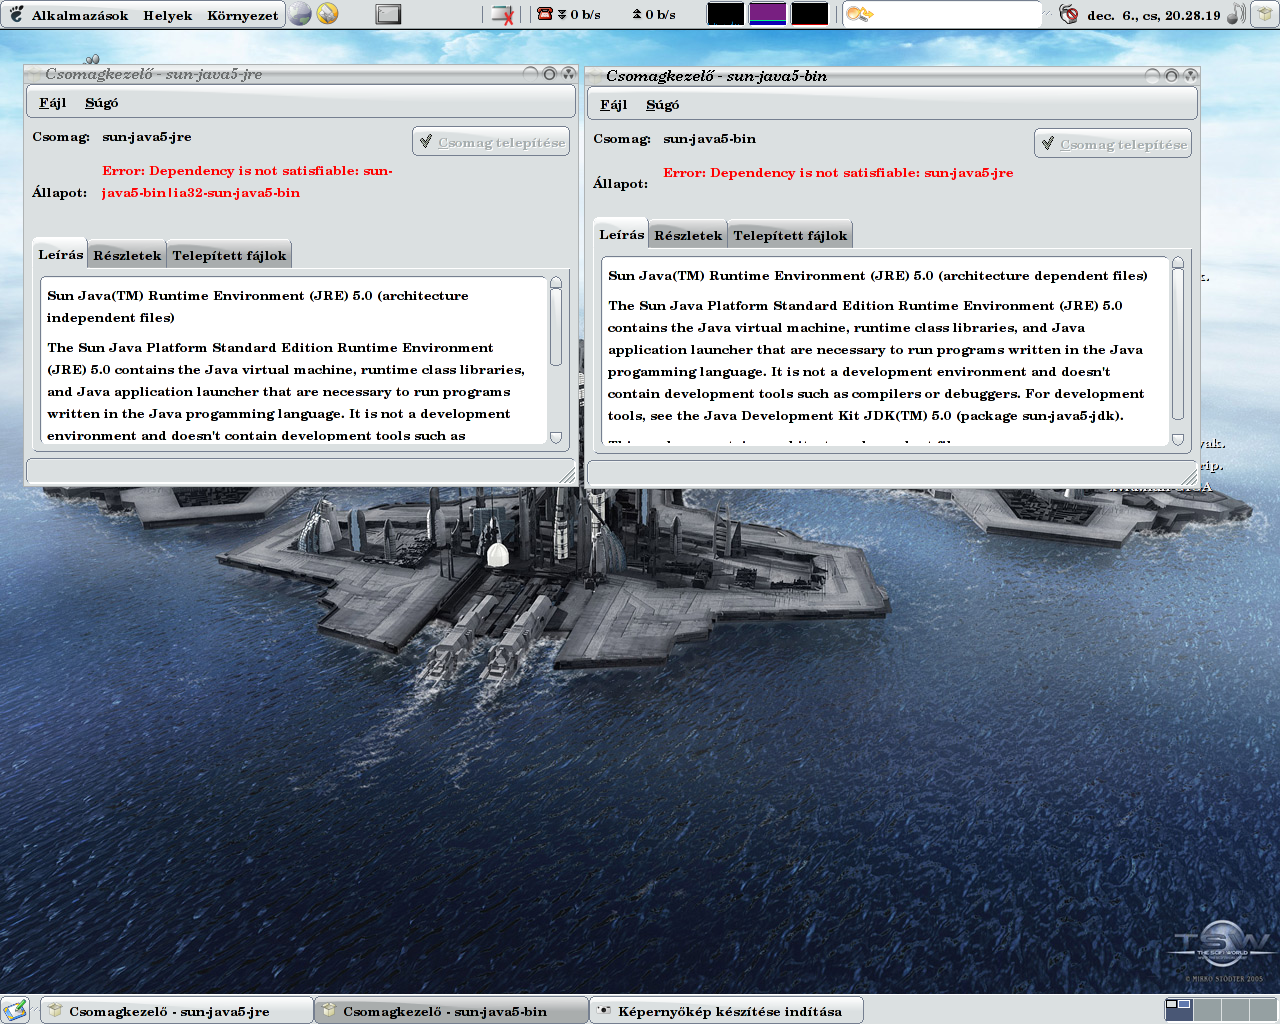Click package icon on sun-java5-jre taskbar button
This screenshot has height=1024, width=1280.
tap(56, 1010)
